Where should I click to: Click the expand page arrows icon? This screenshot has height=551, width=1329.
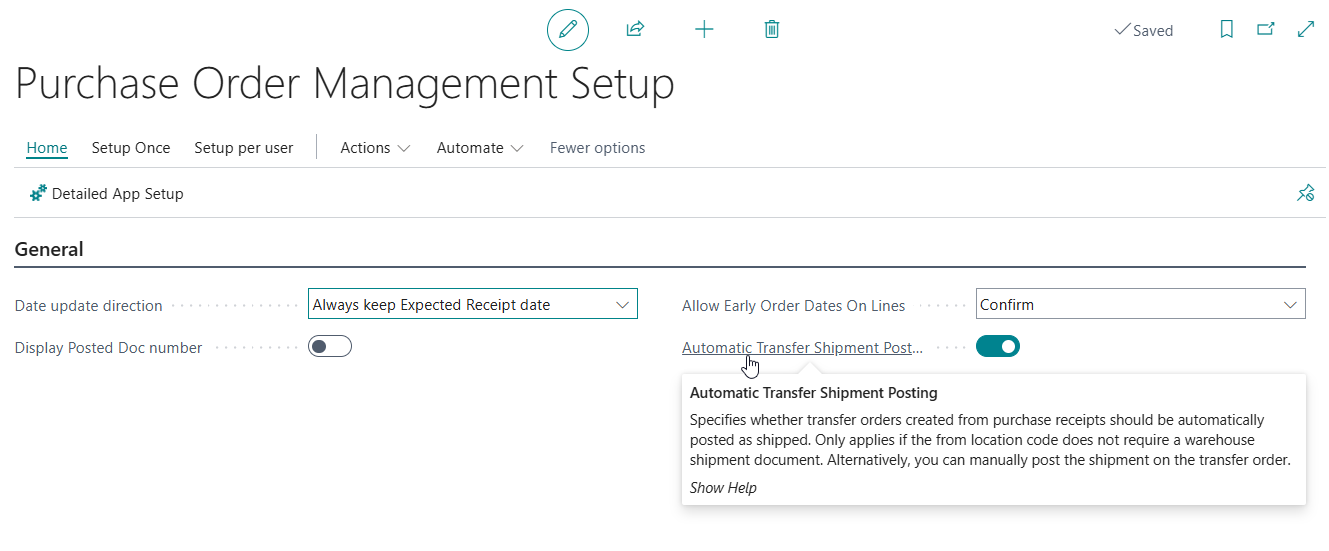pyautogui.click(x=1306, y=30)
